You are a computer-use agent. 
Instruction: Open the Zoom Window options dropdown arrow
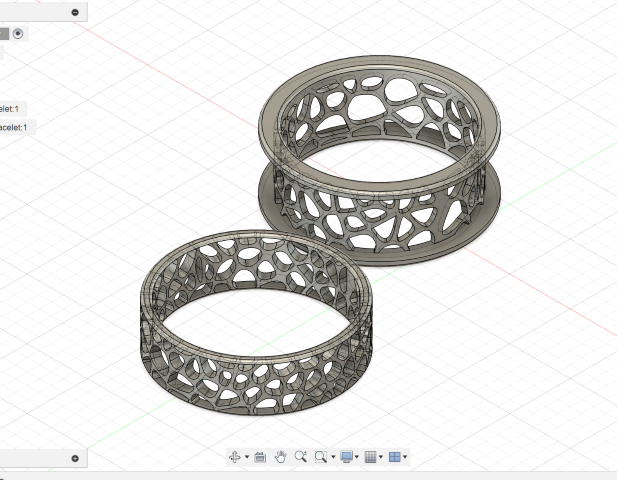332,458
